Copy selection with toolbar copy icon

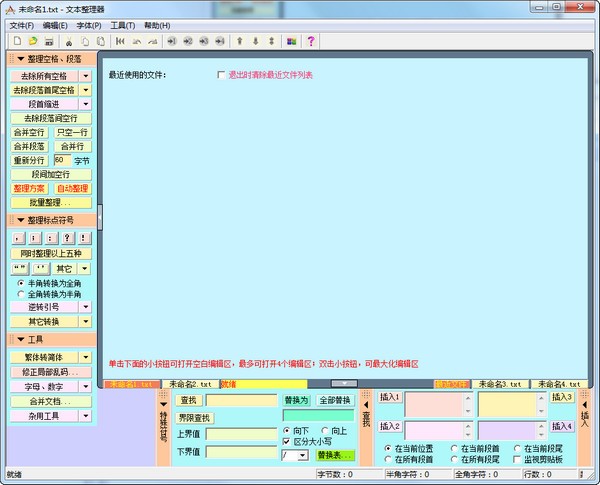(85, 41)
